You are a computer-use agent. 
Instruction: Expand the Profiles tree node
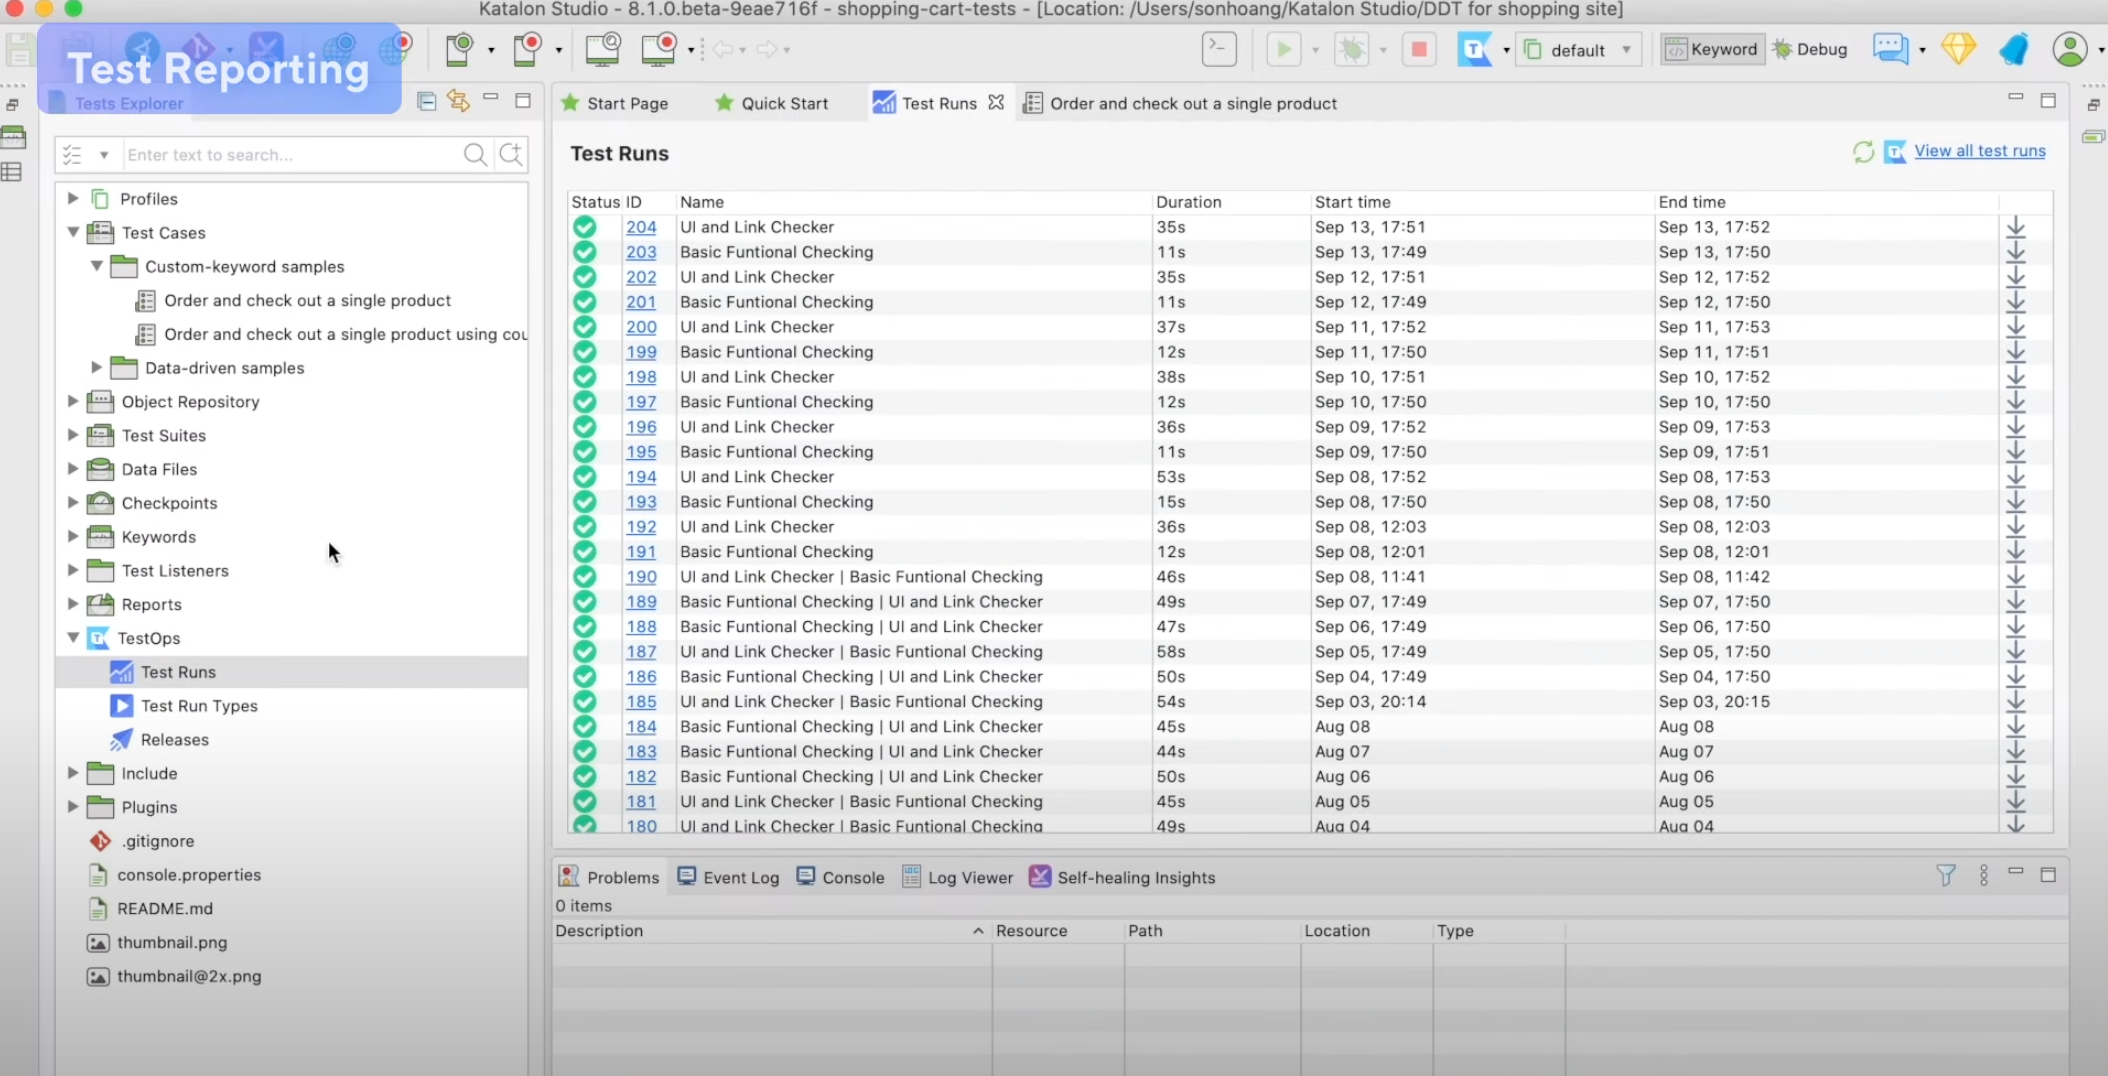[x=73, y=198]
